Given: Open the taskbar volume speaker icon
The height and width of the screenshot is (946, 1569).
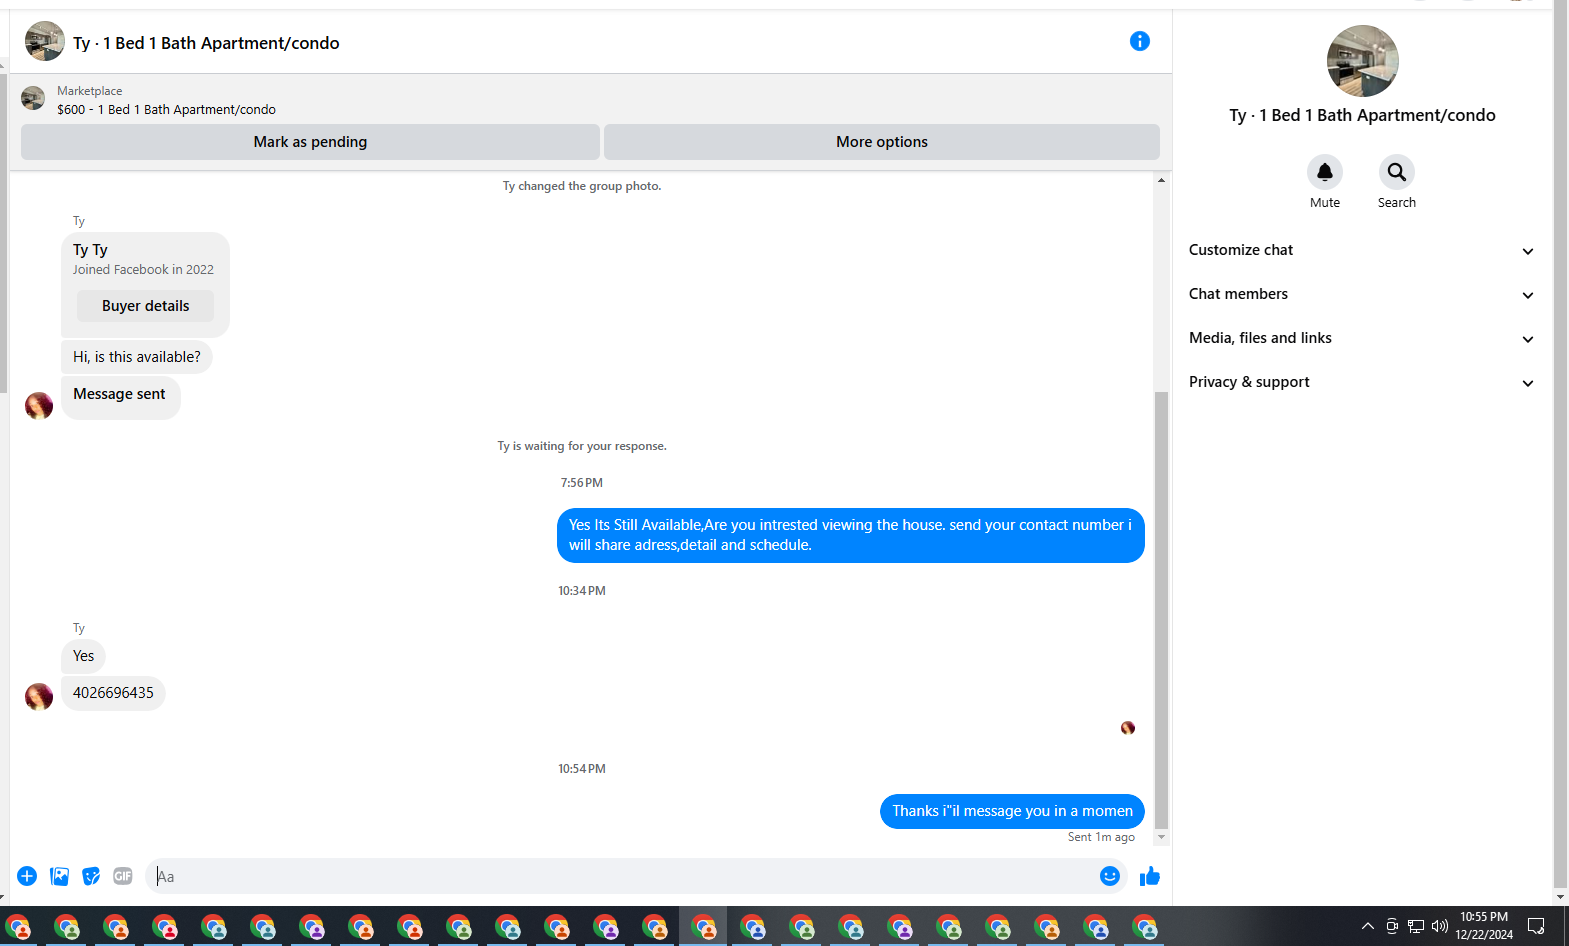Looking at the screenshot, I should [1440, 926].
